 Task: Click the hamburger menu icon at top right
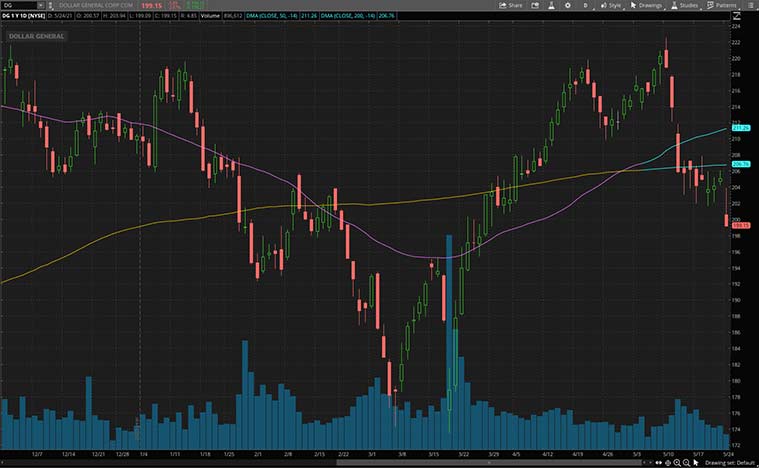point(750,5)
